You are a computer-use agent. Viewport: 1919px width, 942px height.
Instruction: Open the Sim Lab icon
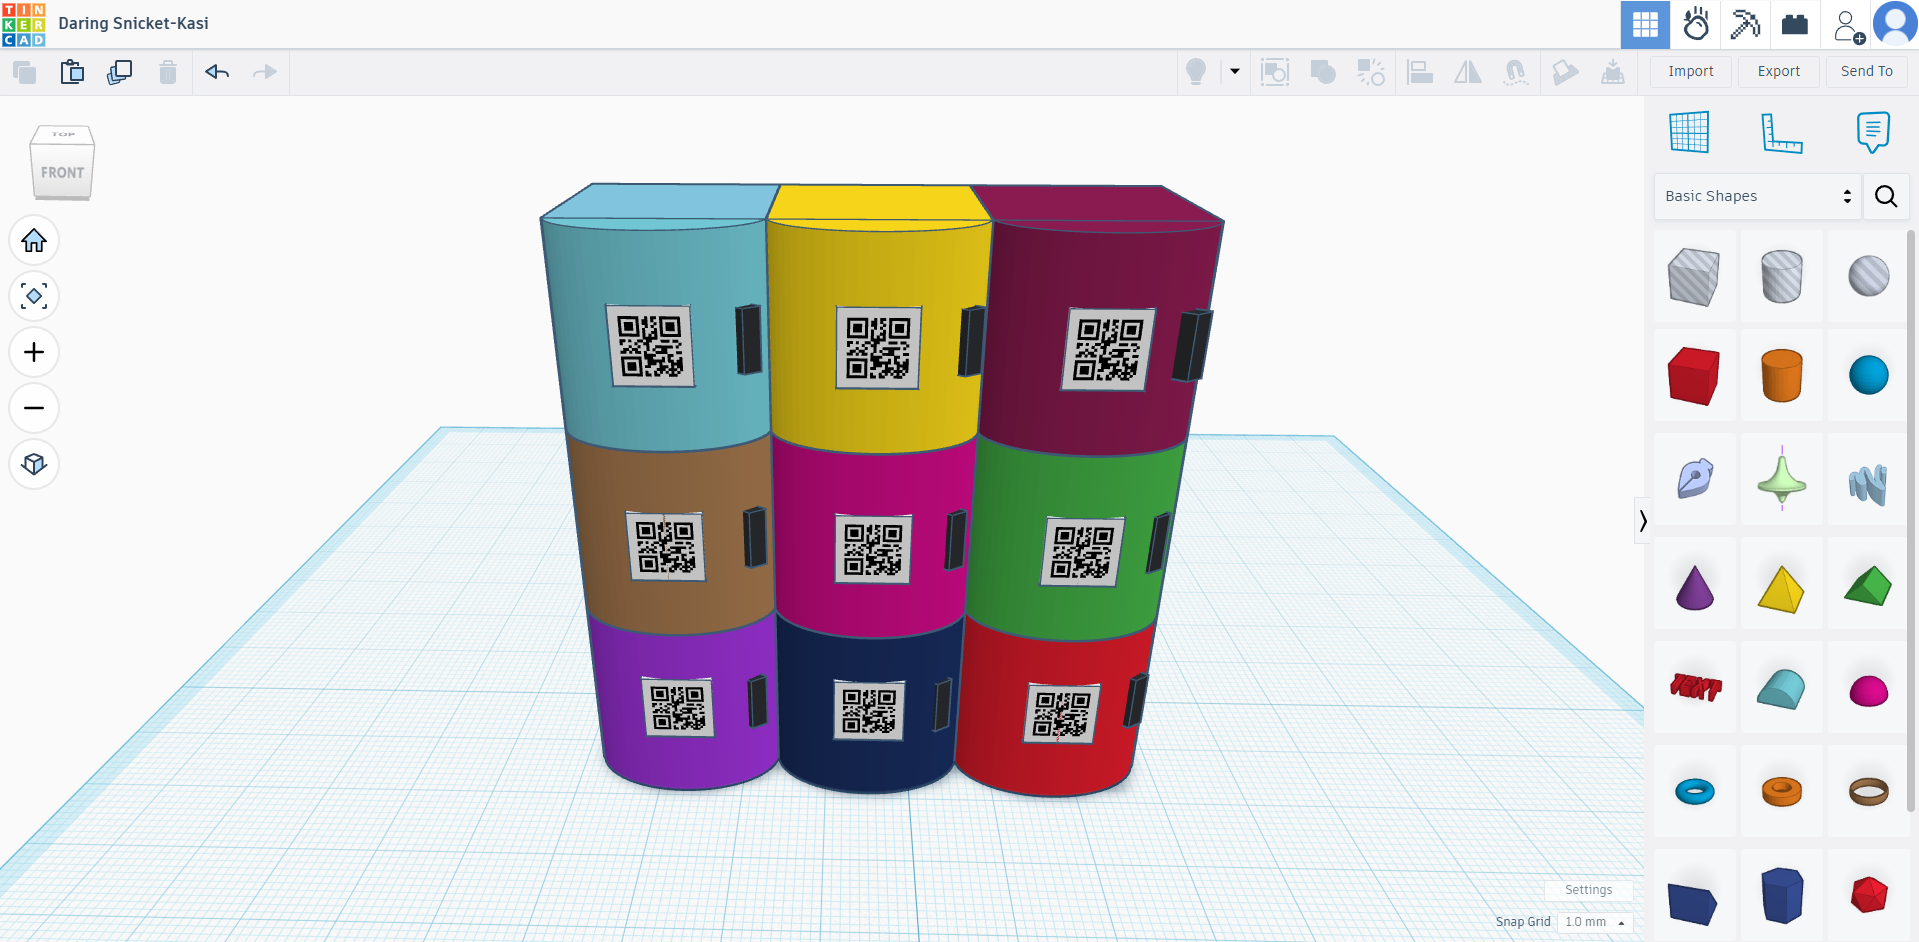click(x=1696, y=24)
